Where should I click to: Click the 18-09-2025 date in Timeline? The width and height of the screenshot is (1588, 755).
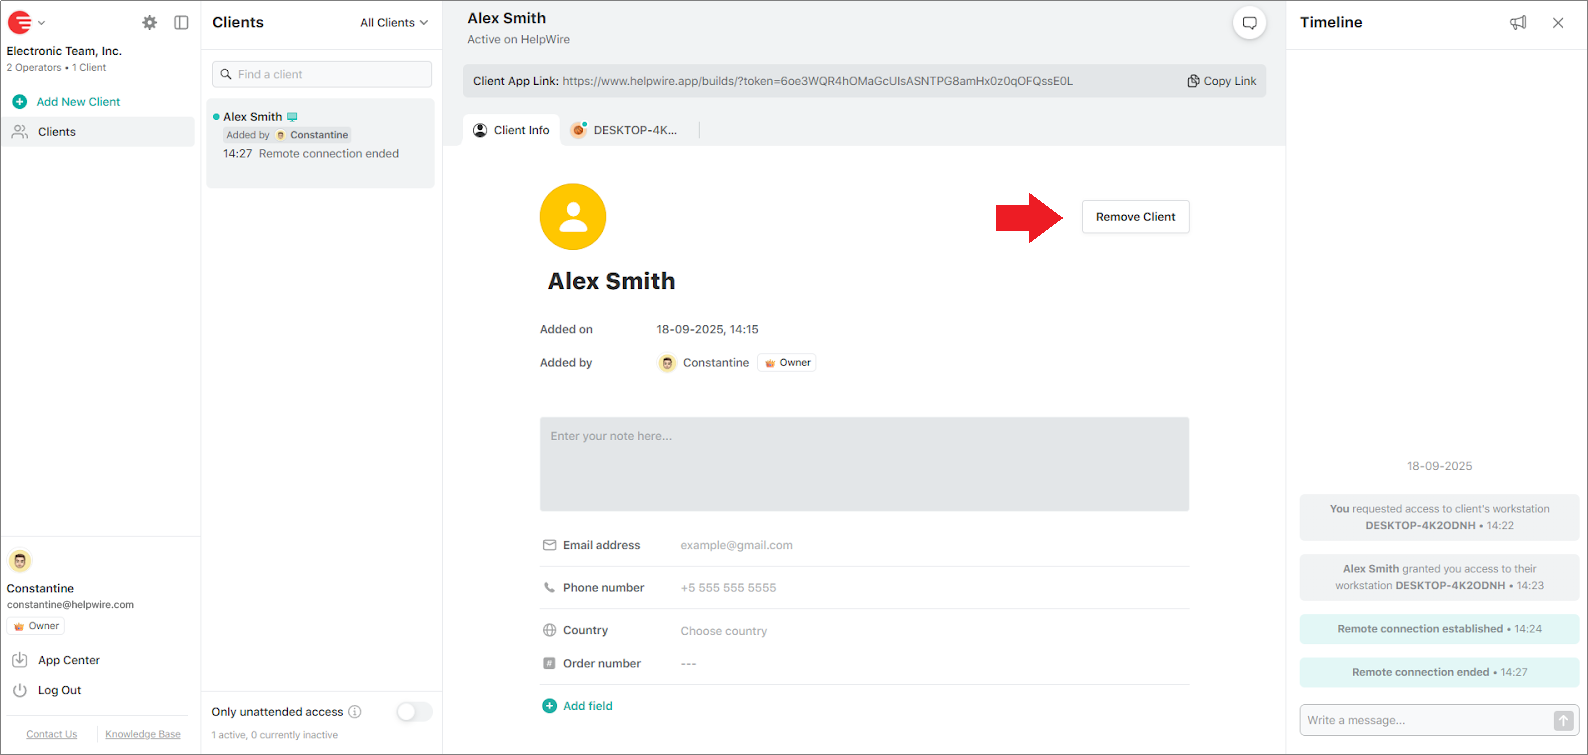[x=1439, y=466]
